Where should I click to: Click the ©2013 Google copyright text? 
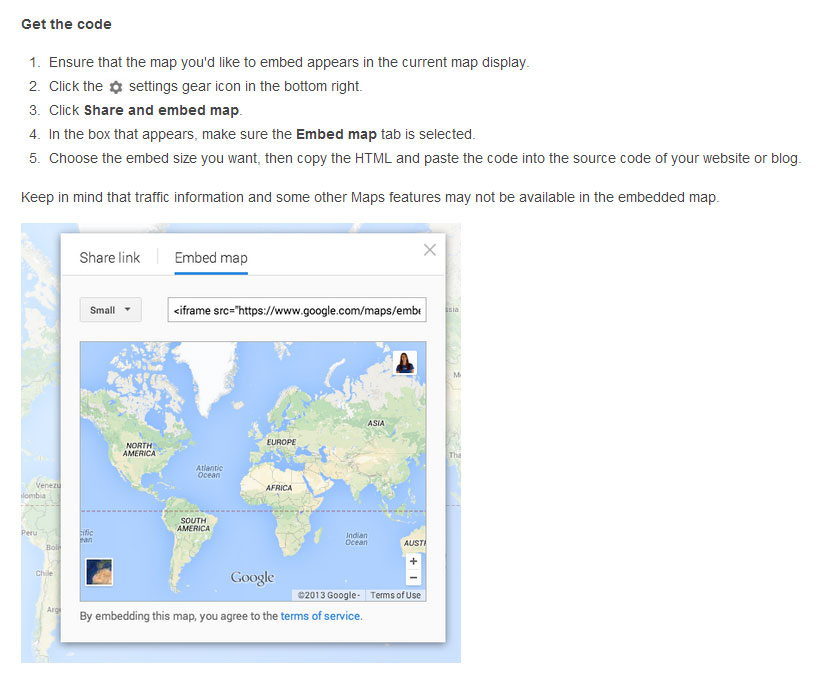[328, 595]
